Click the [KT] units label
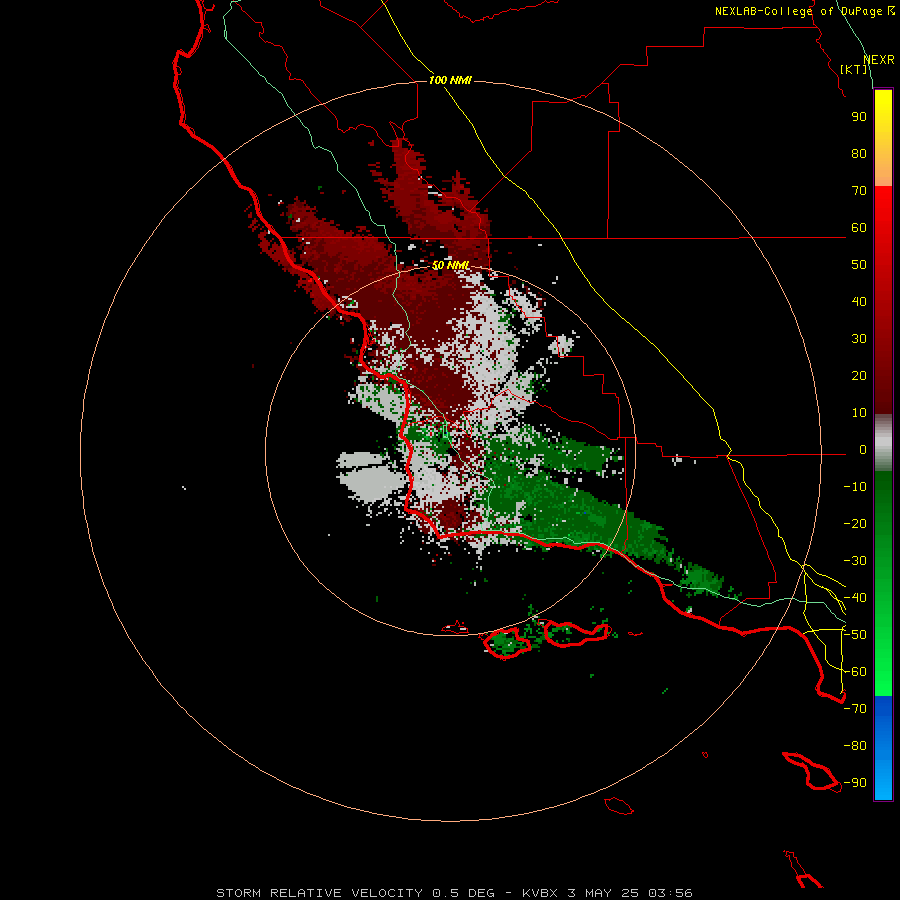 (x=854, y=69)
